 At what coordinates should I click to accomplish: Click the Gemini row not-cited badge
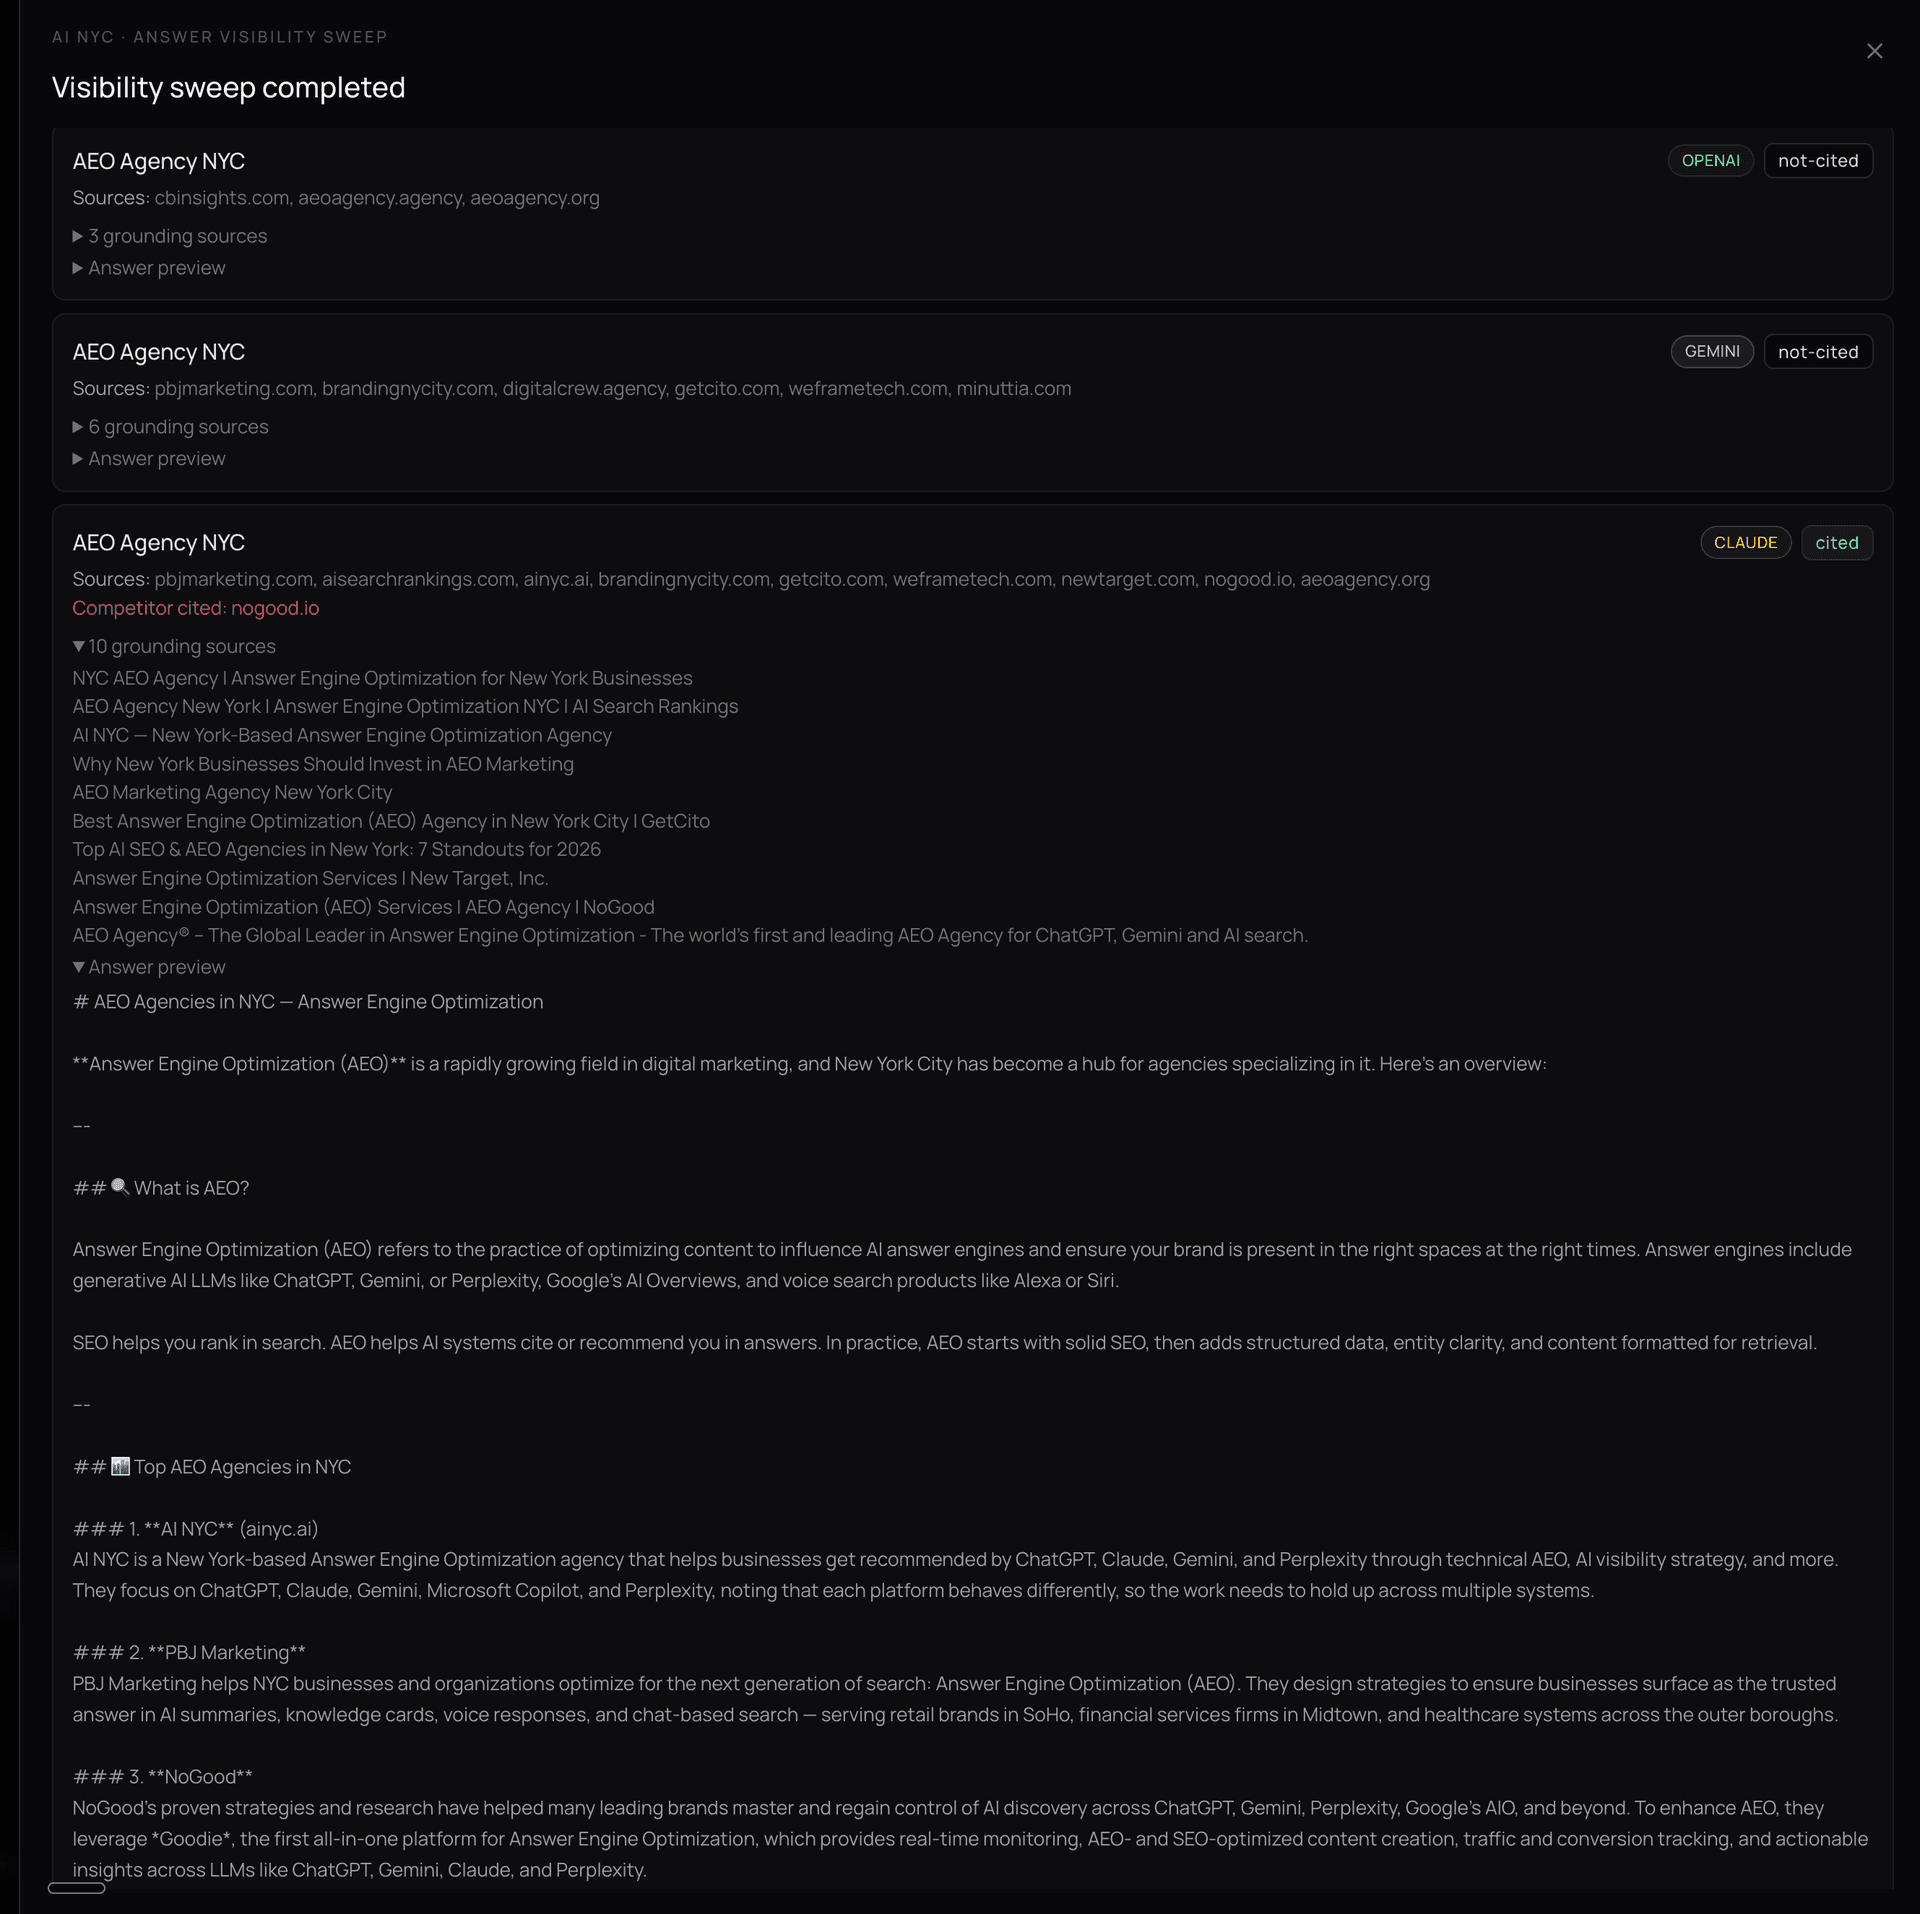(1817, 352)
